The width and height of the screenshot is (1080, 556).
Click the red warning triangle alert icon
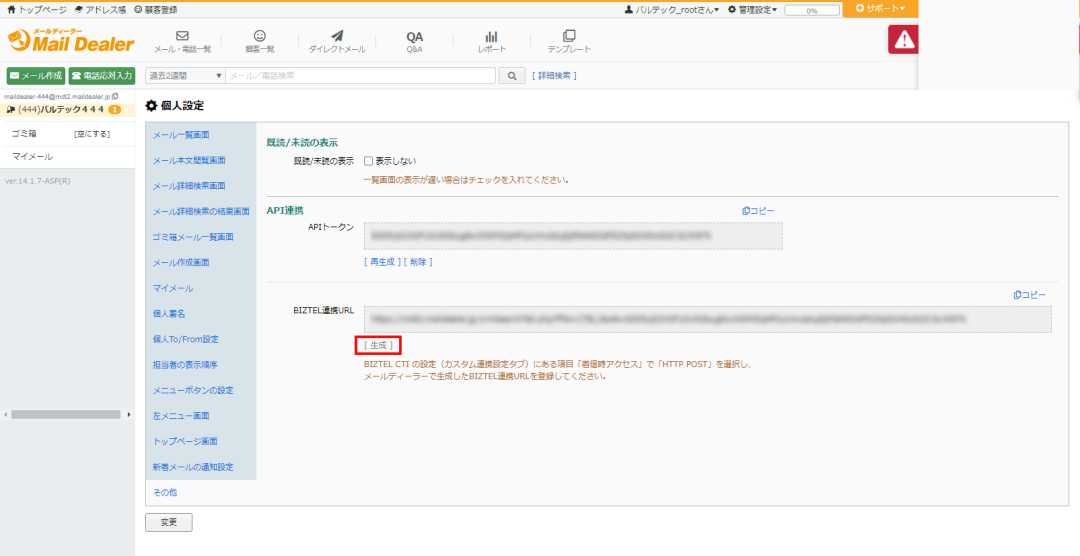pos(904,39)
